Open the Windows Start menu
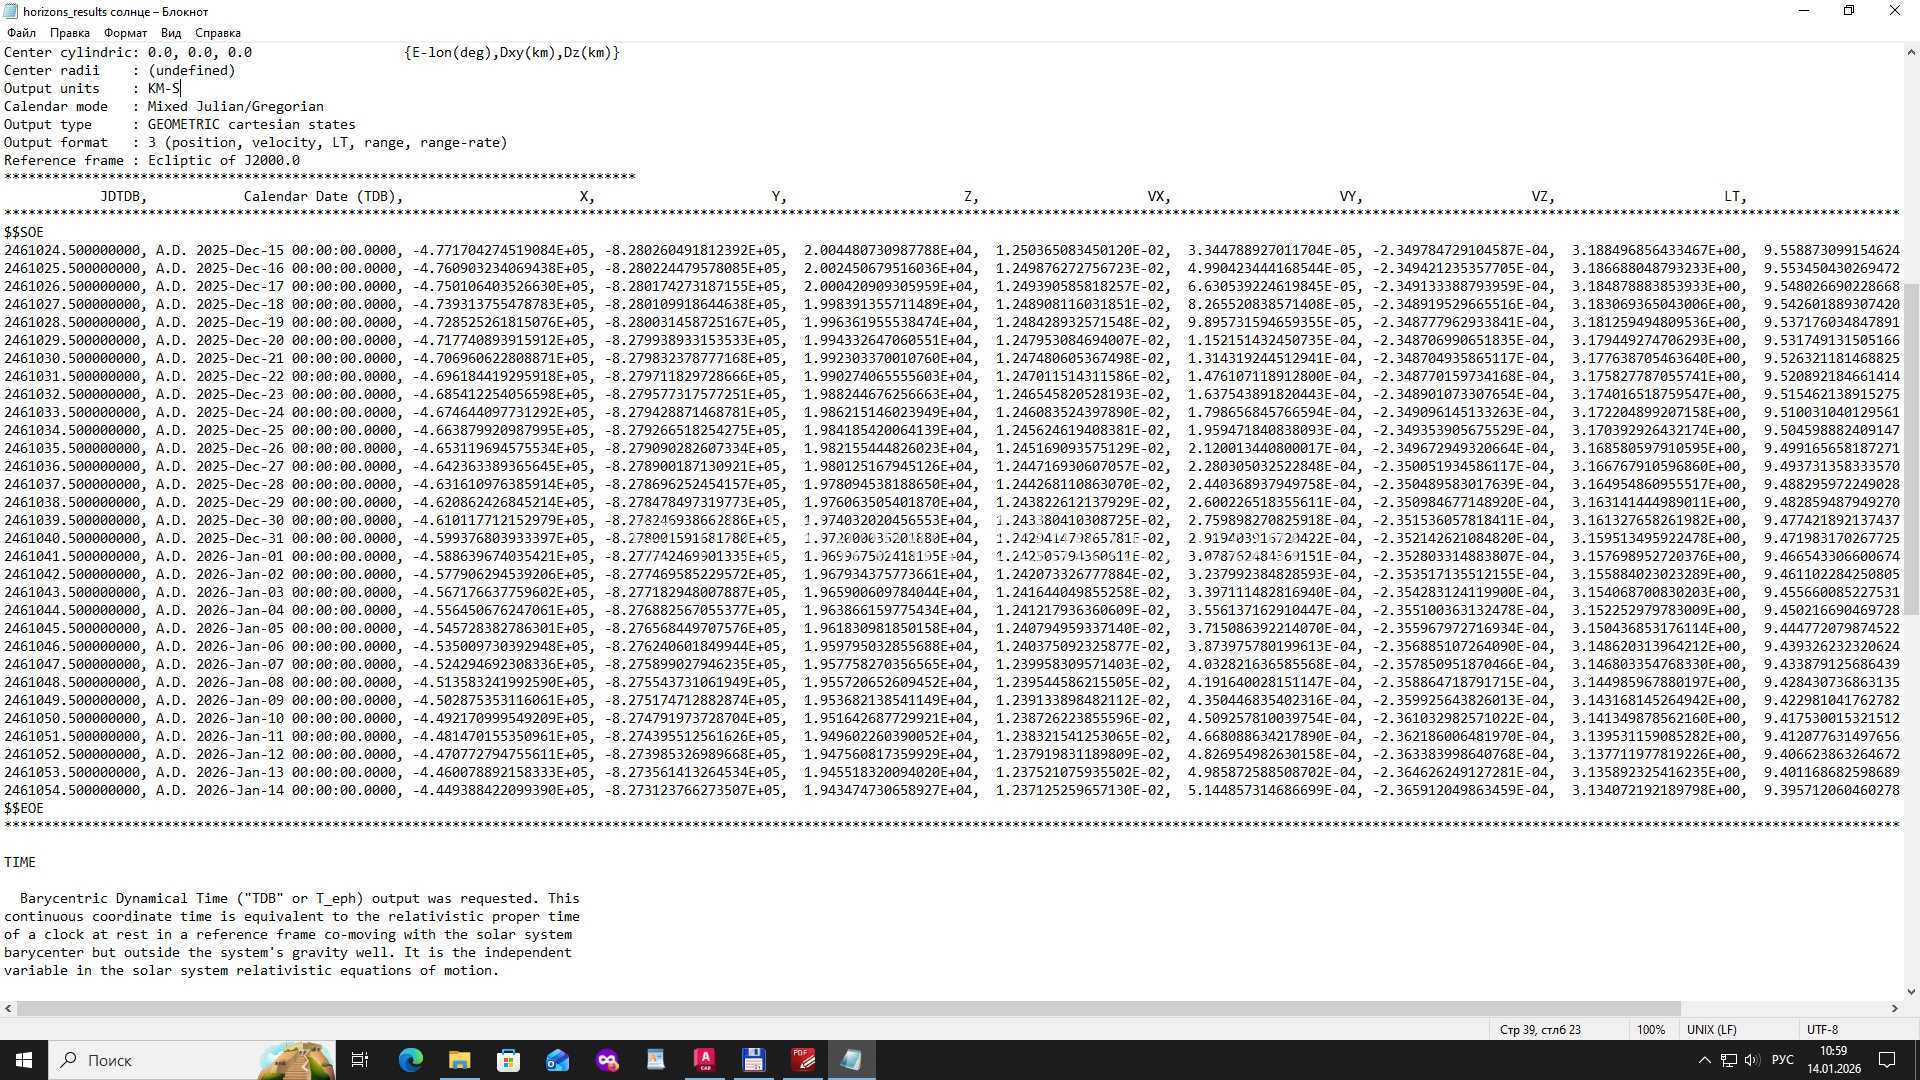1920x1080 pixels. tap(24, 1060)
